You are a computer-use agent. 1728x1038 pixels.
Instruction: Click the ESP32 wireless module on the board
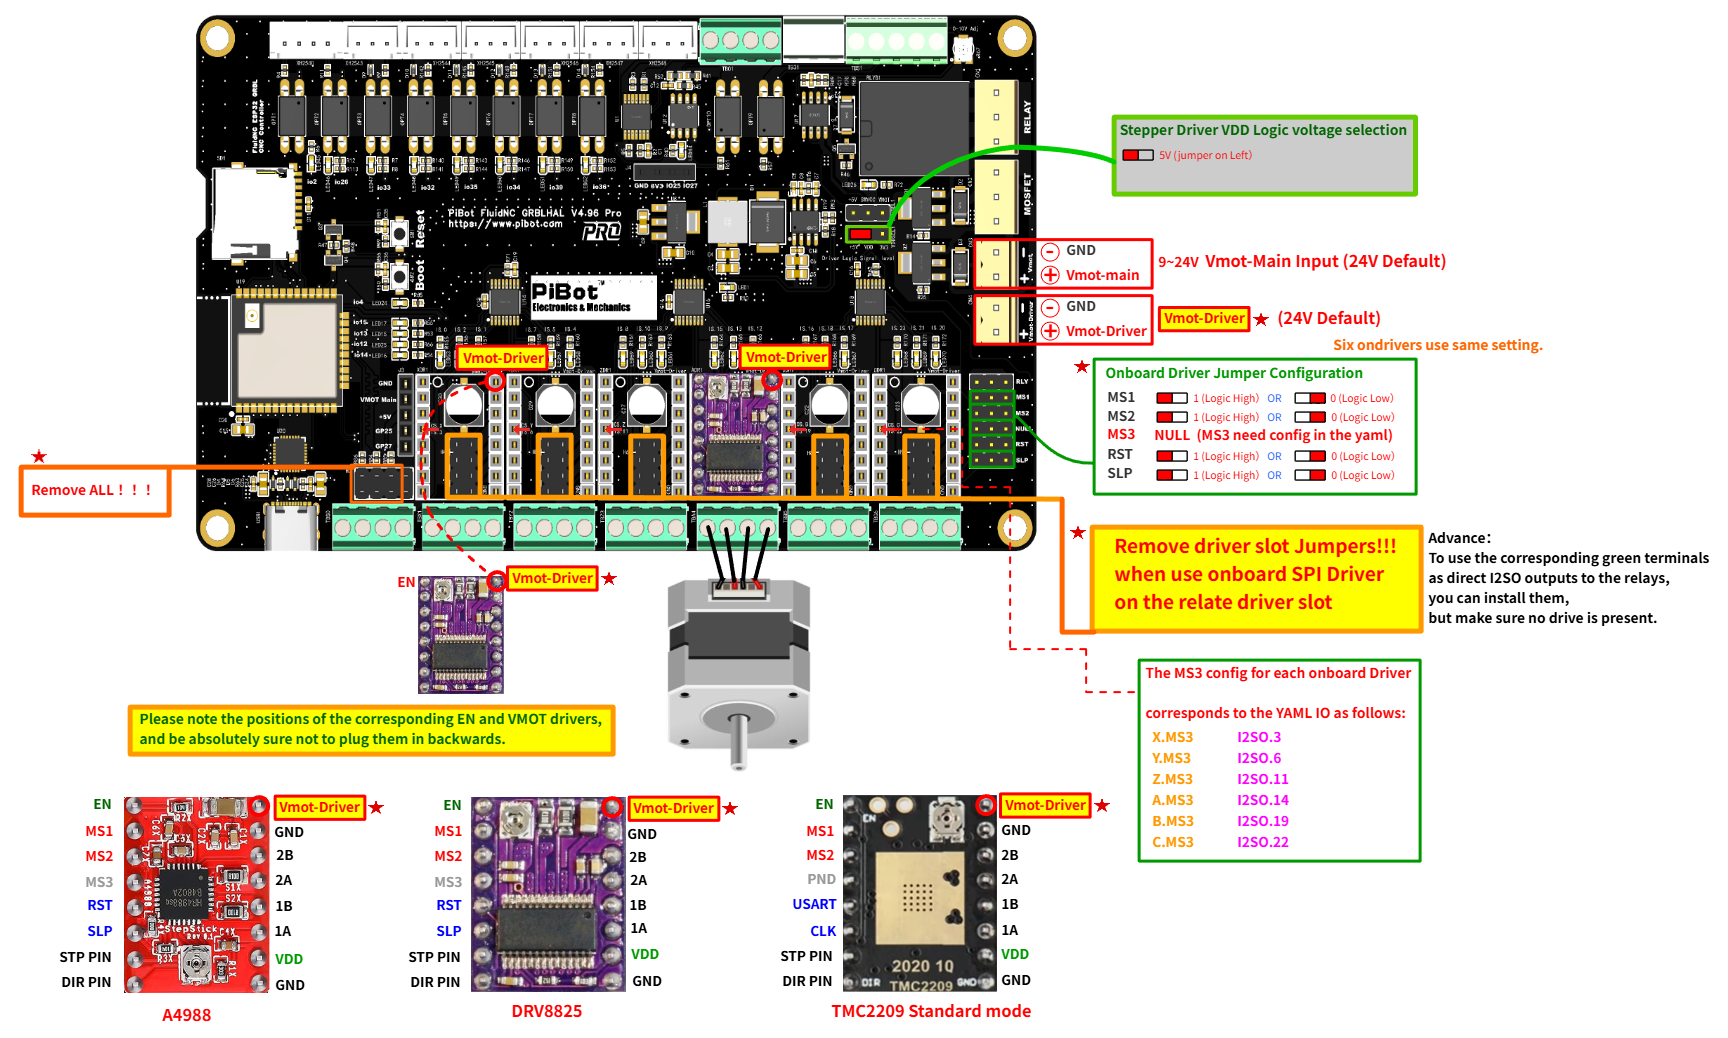coord(287,351)
